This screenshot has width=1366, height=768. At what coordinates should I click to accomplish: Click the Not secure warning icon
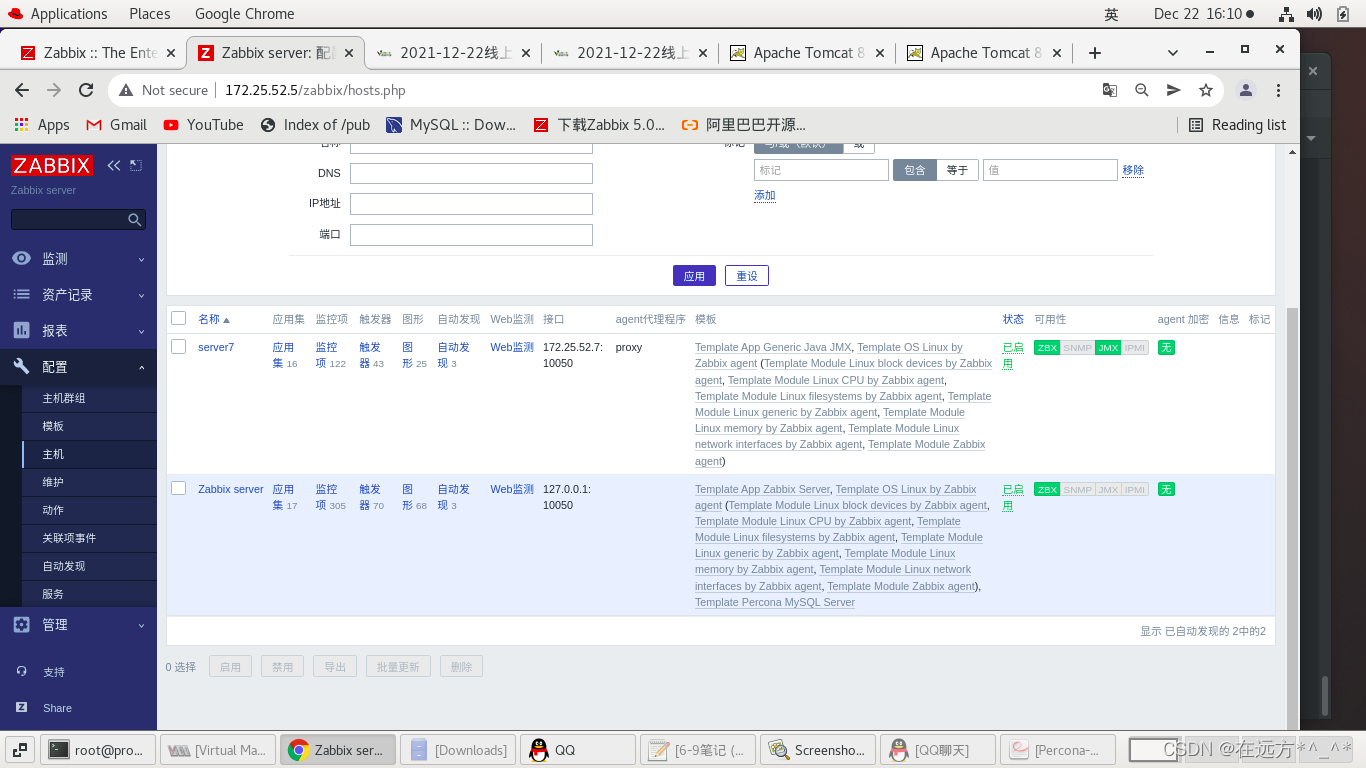tap(126, 90)
